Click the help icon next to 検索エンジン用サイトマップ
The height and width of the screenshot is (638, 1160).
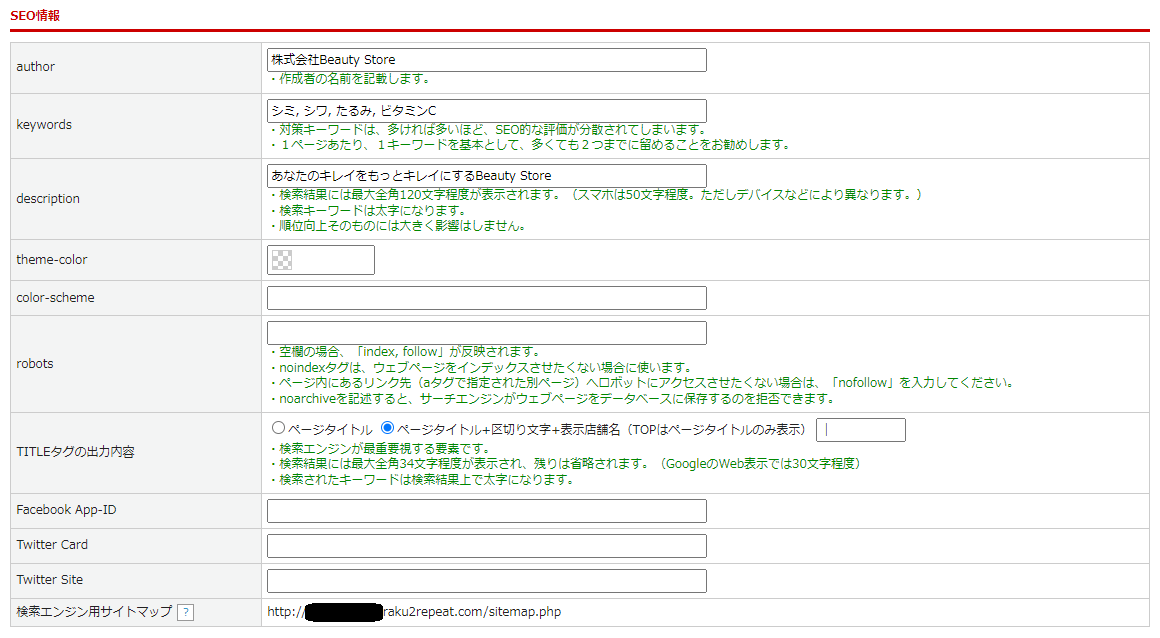click(x=186, y=613)
